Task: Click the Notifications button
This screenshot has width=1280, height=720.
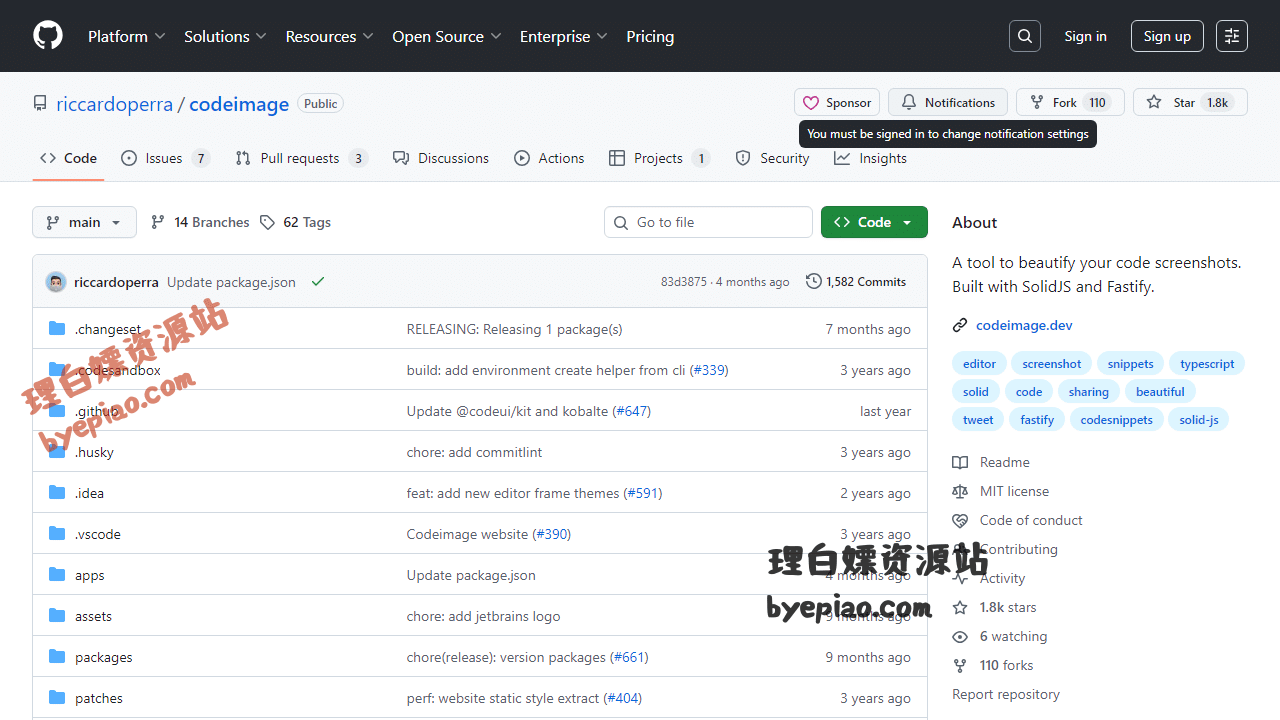Action: [x=948, y=102]
